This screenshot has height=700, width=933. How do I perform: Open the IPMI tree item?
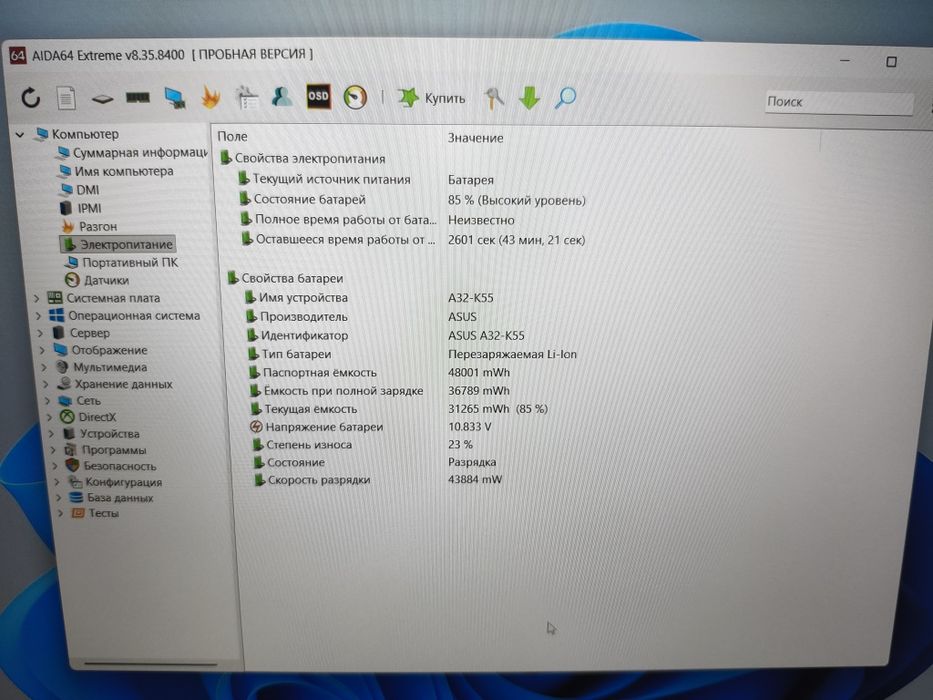[89, 208]
